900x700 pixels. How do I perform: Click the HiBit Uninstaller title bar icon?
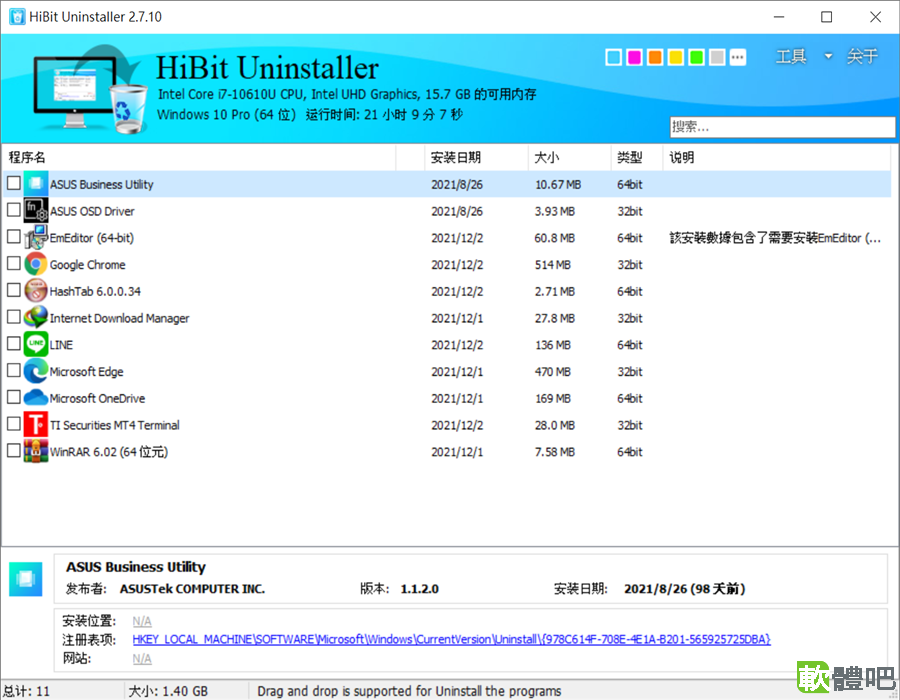click(17, 17)
